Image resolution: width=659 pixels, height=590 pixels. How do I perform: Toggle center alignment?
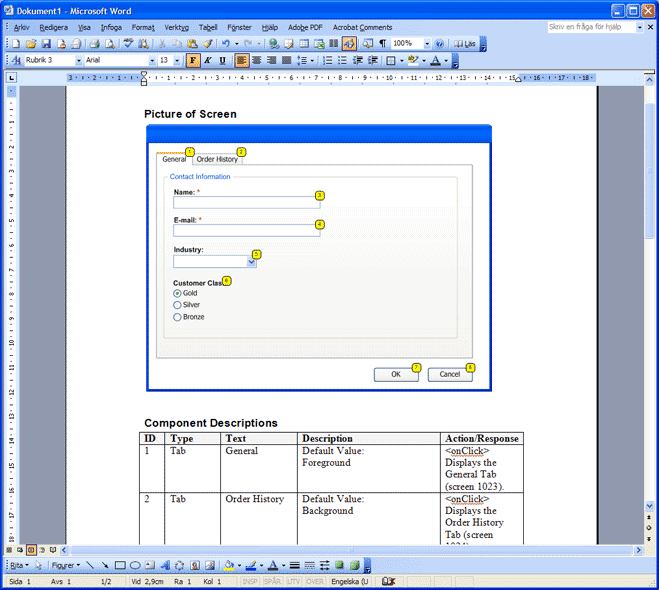256,61
